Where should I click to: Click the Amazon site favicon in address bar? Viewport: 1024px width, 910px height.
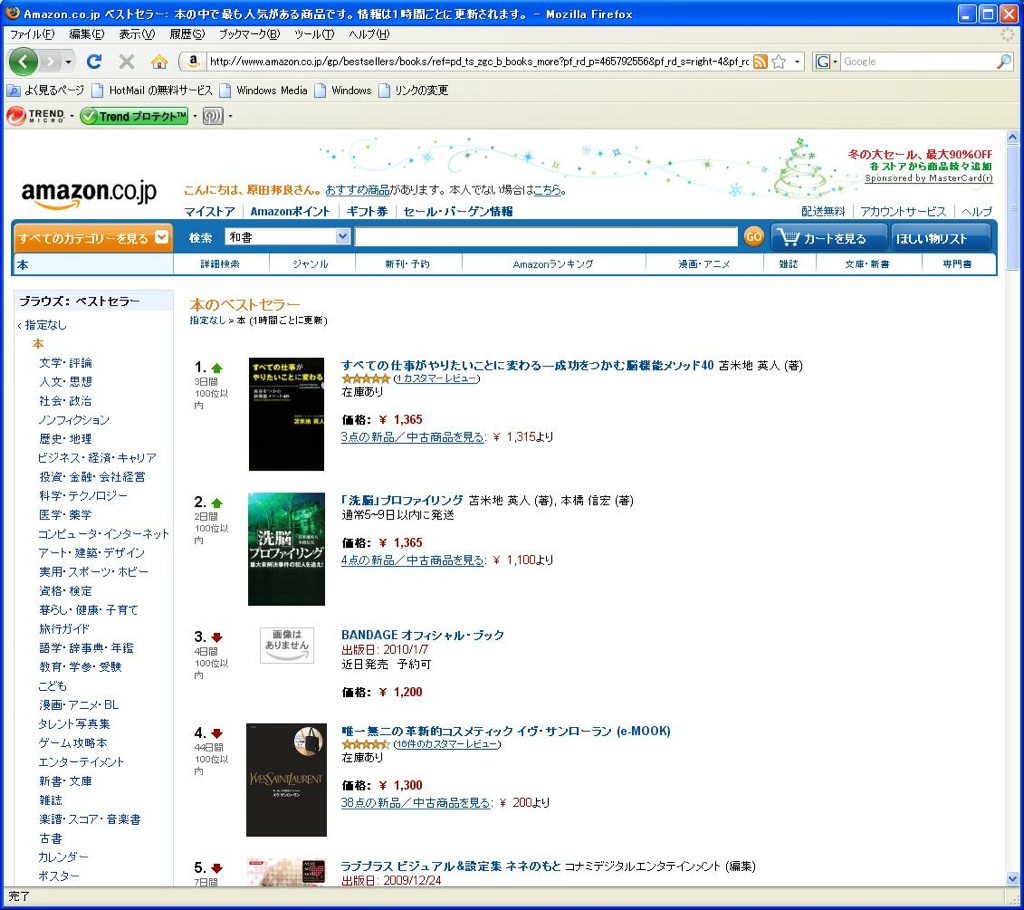[x=193, y=61]
